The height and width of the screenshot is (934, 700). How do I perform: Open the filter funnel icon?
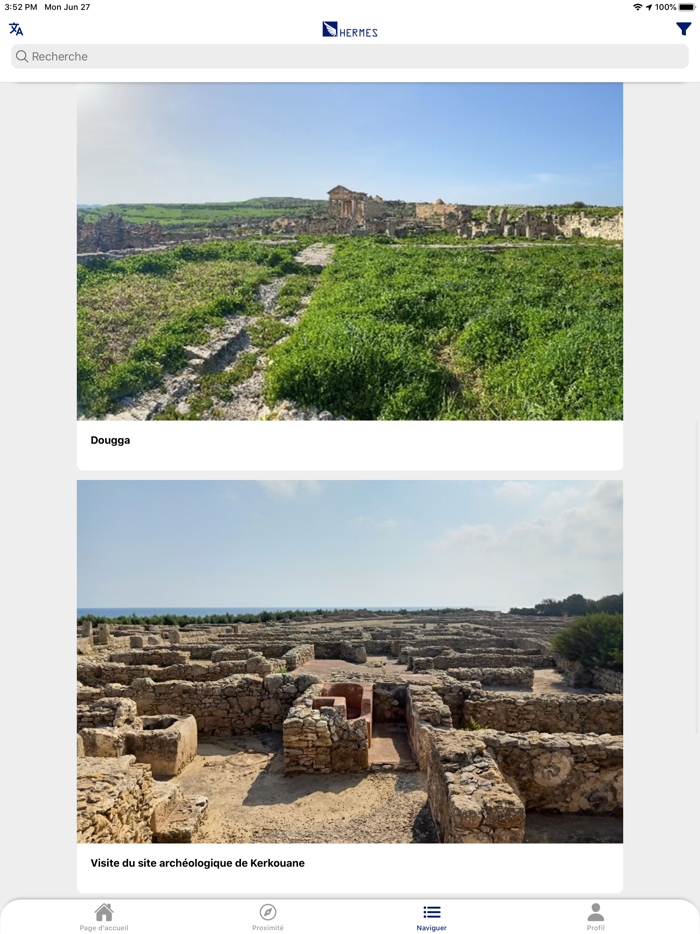point(683,29)
